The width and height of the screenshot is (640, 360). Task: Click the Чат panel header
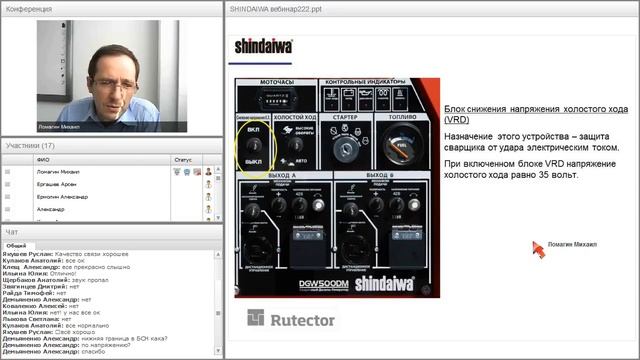click(112, 232)
